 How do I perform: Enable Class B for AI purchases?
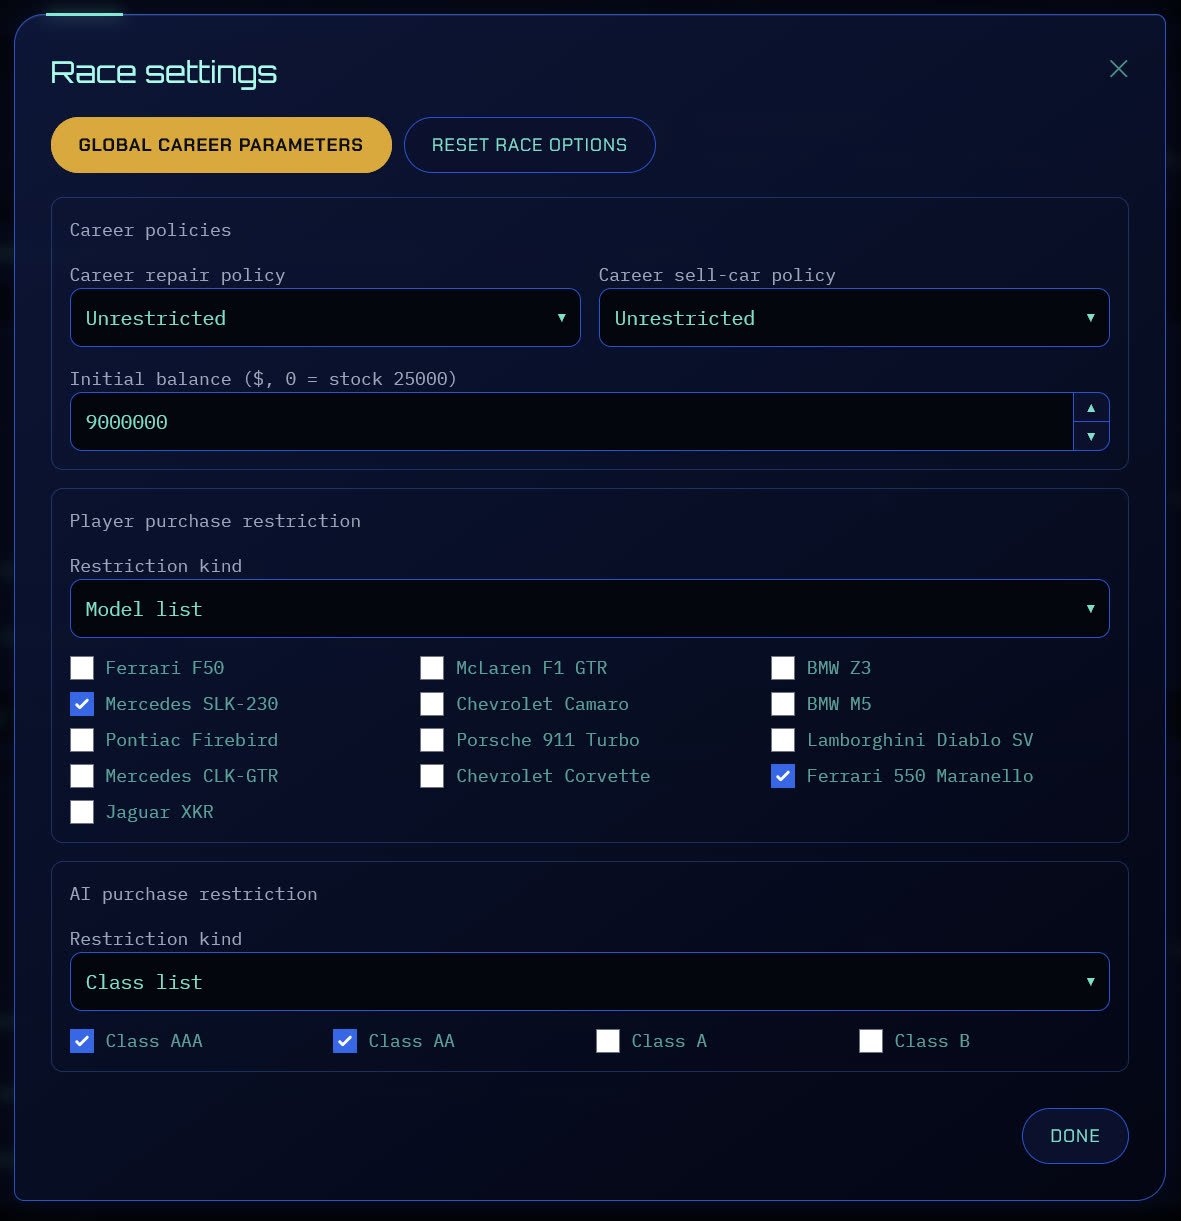point(871,1041)
